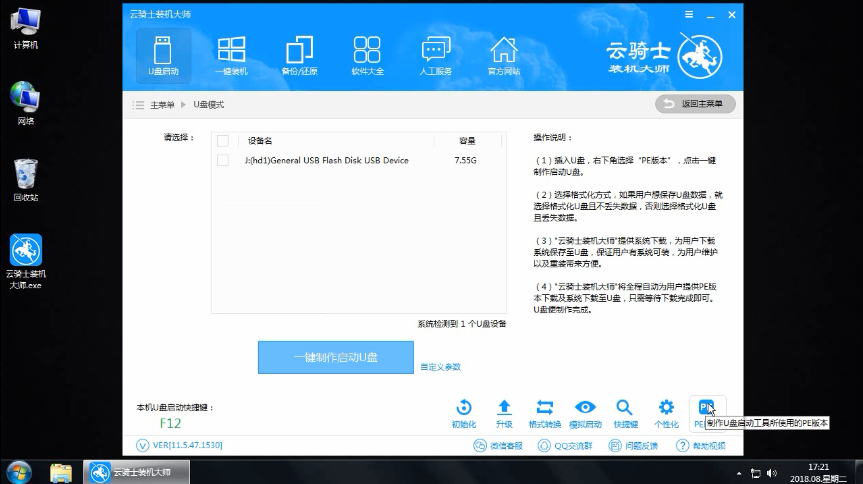
Task: Click 系统检测到 1 个U盘设备 status text
Action: (462, 324)
